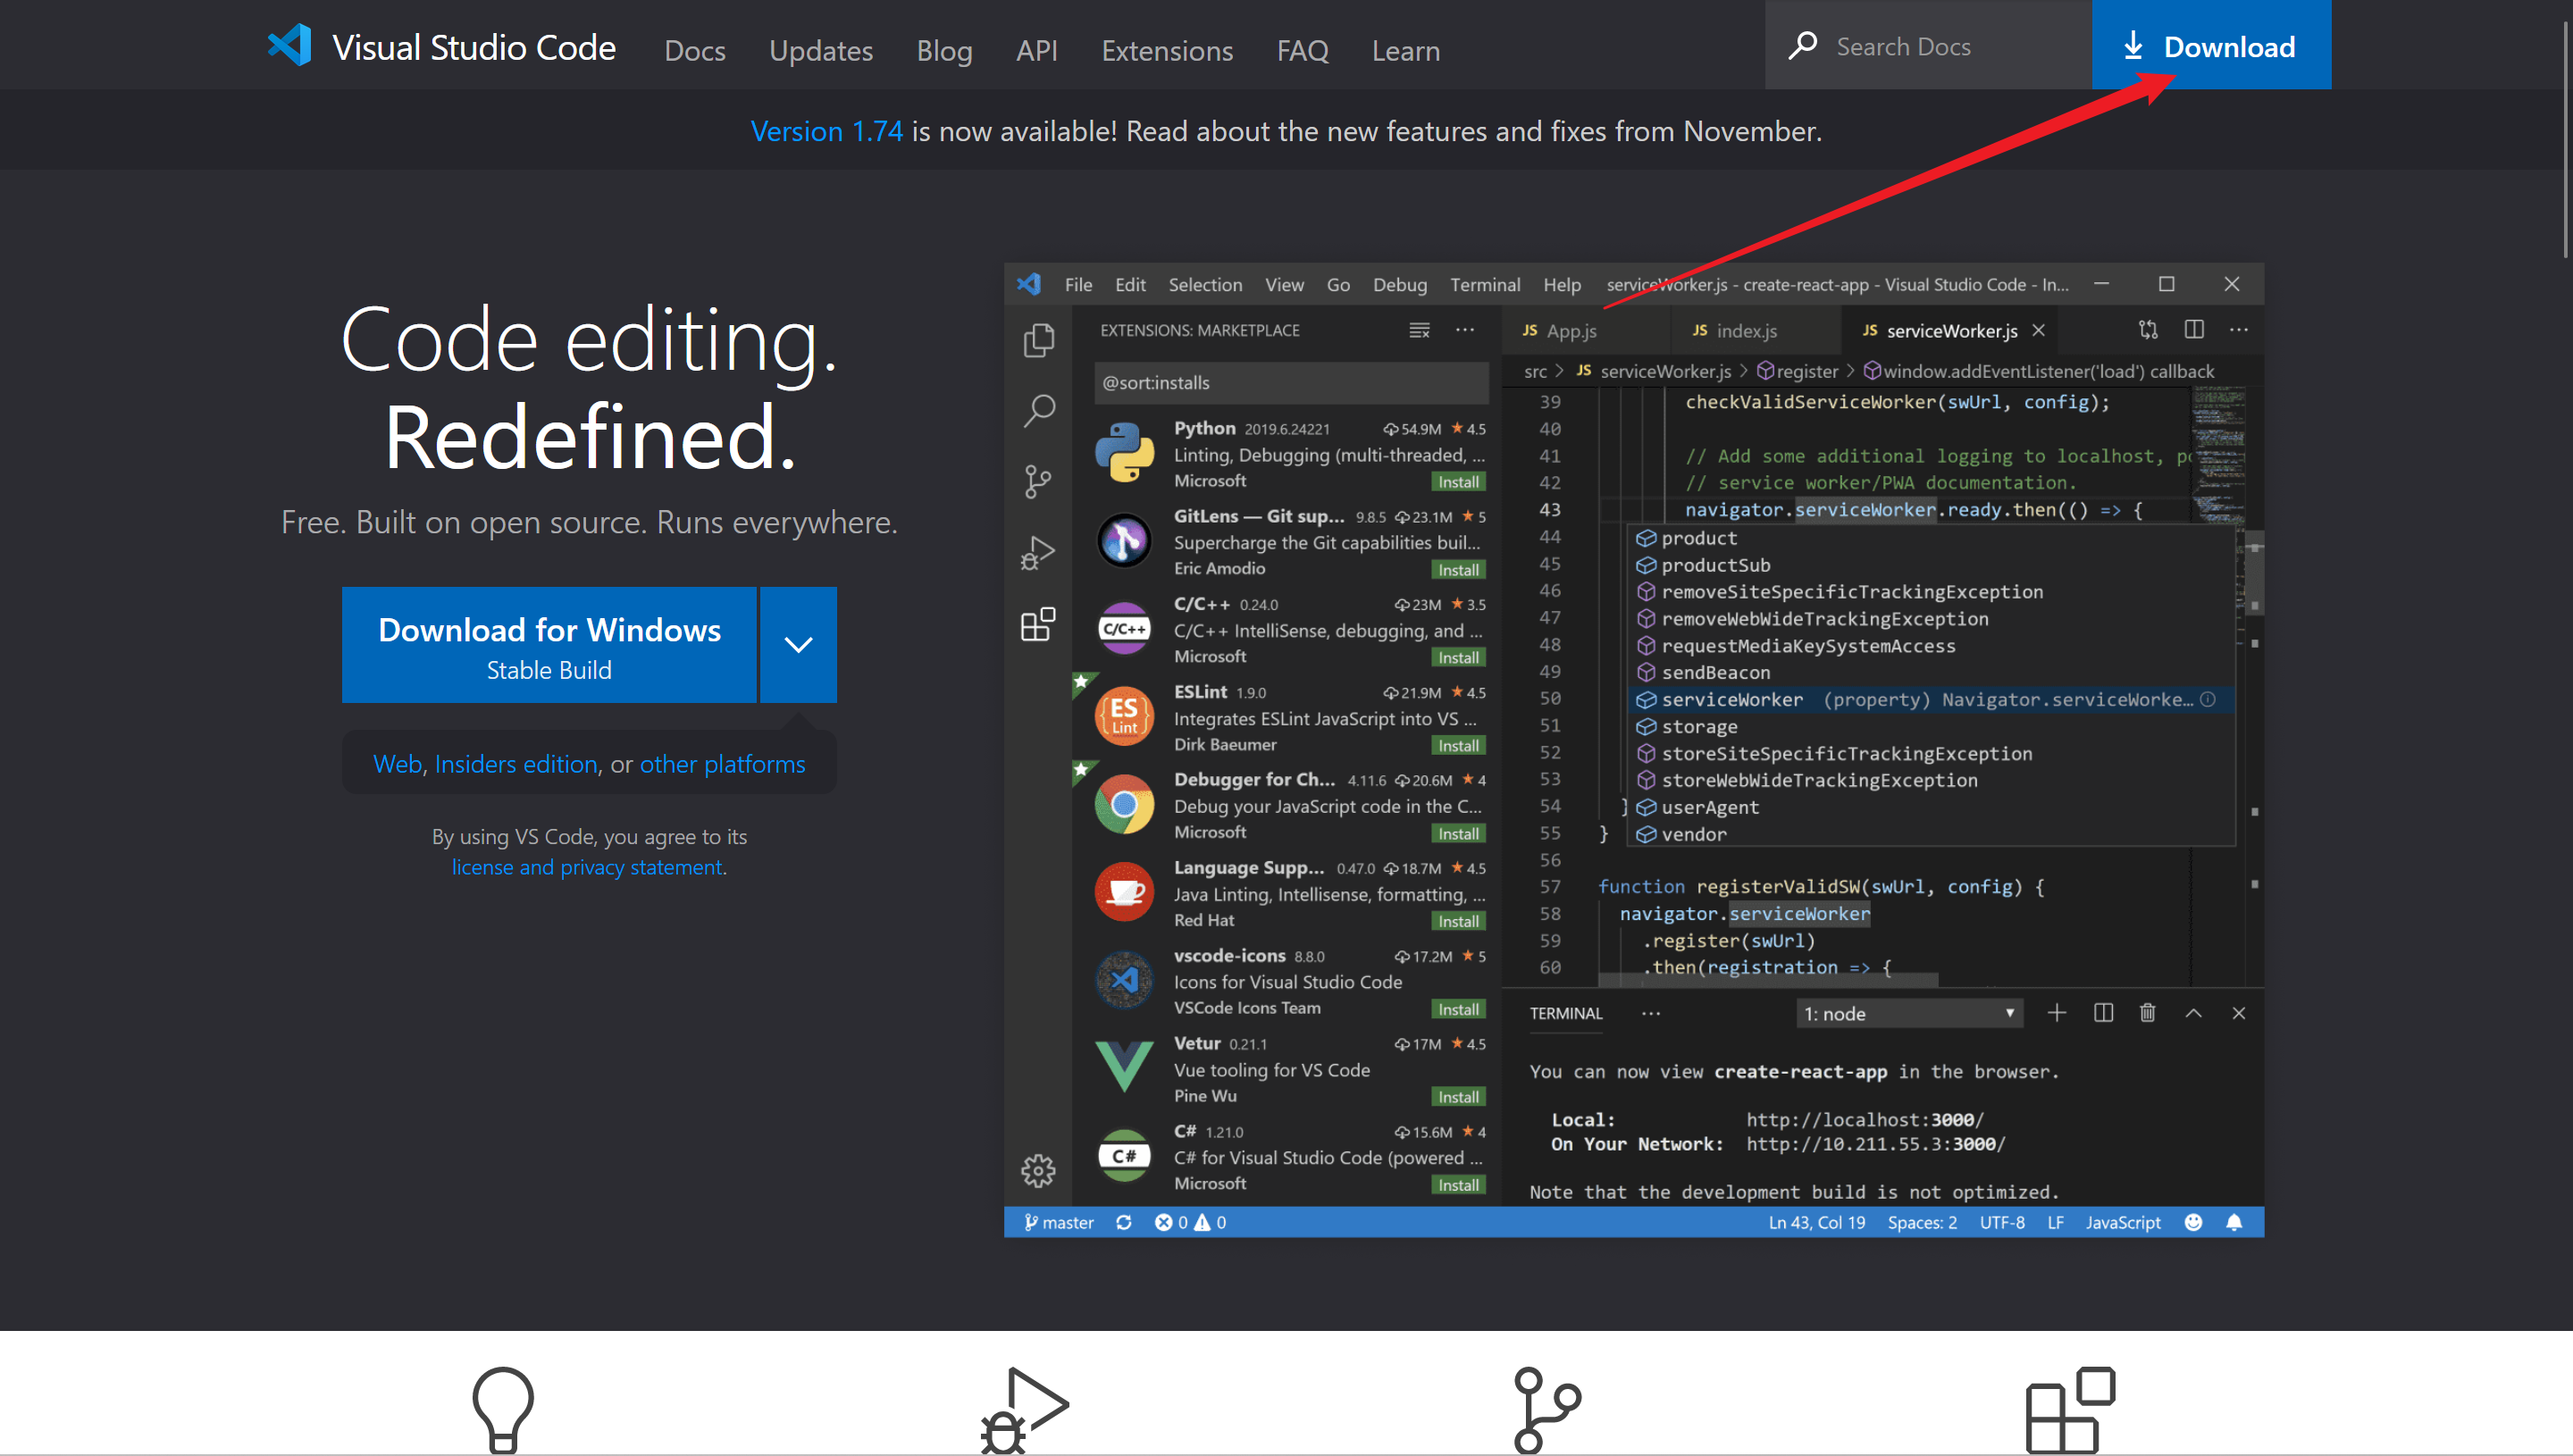This screenshot has width=2573, height=1456.
Task: Click 'Ln 43, Col 19' in status bar
Action: click(1816, 1222)
